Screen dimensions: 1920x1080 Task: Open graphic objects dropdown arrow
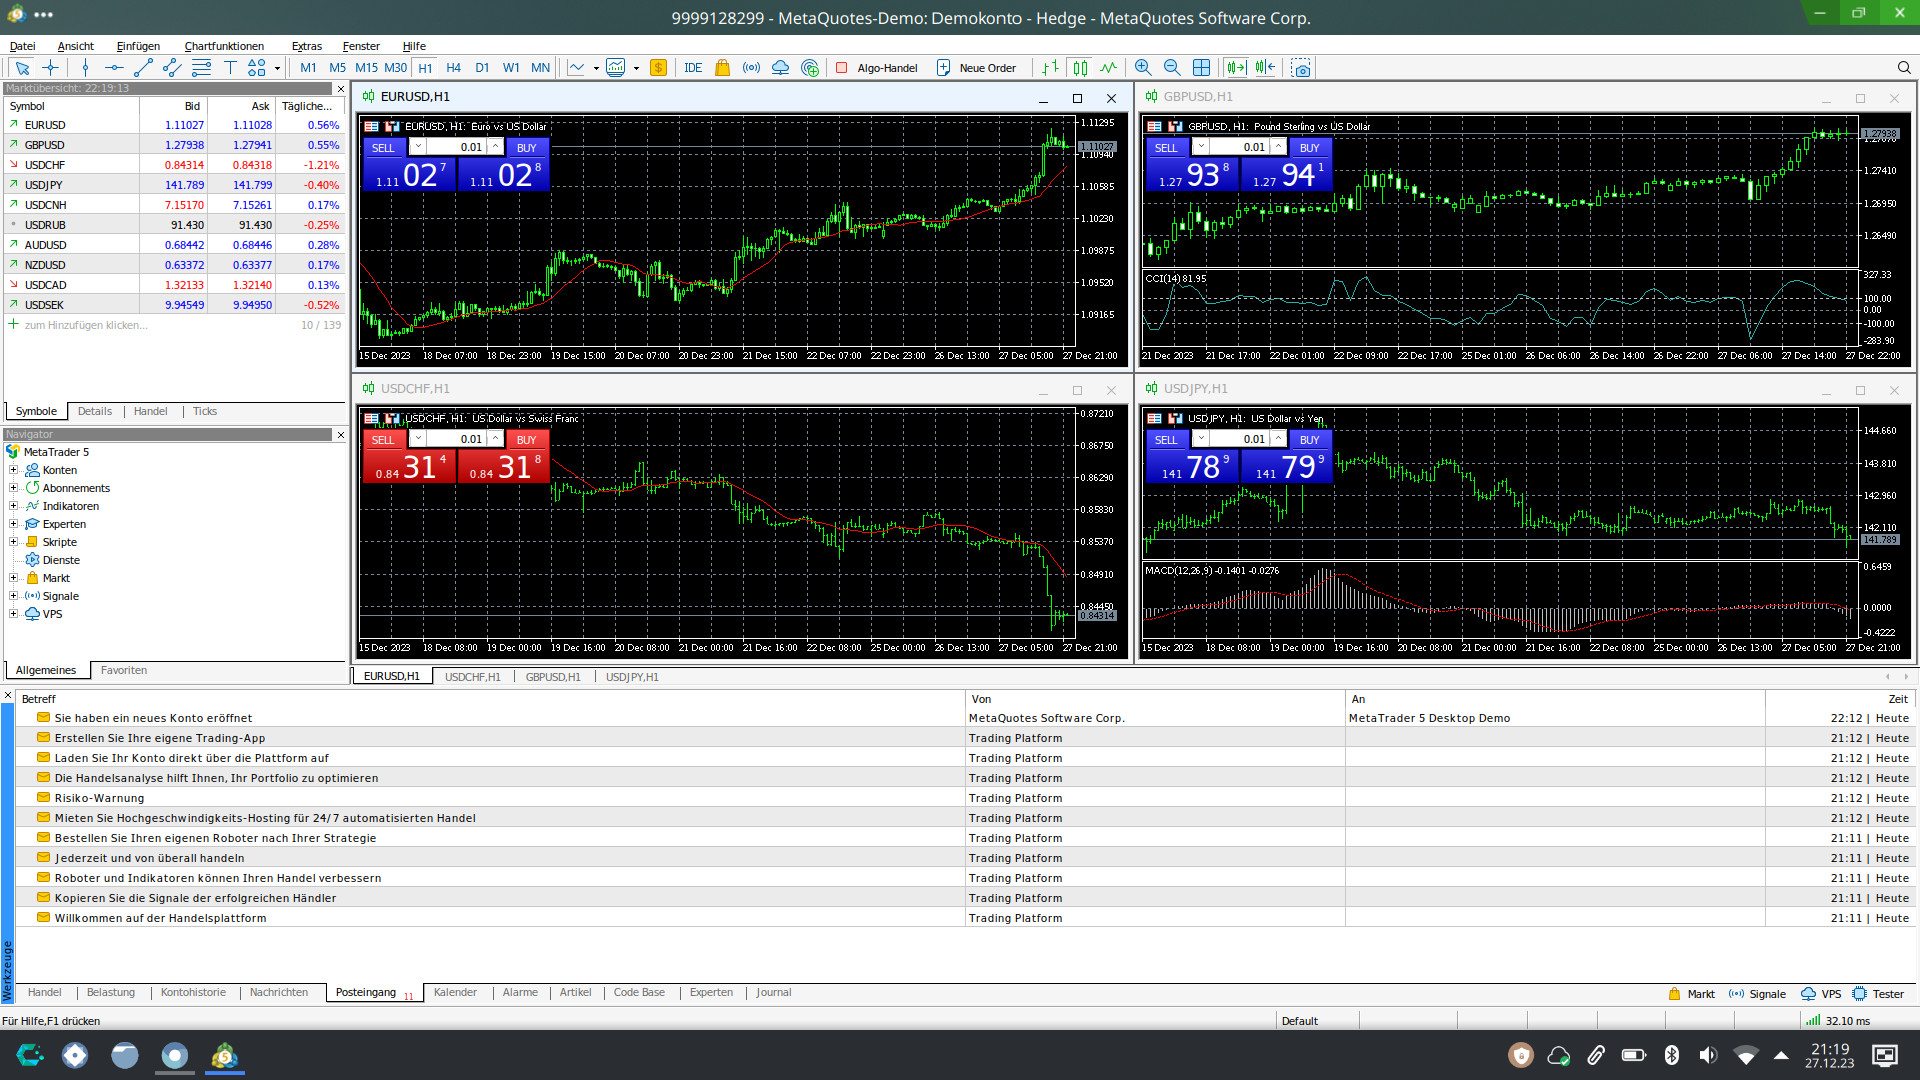click(277, 68)
